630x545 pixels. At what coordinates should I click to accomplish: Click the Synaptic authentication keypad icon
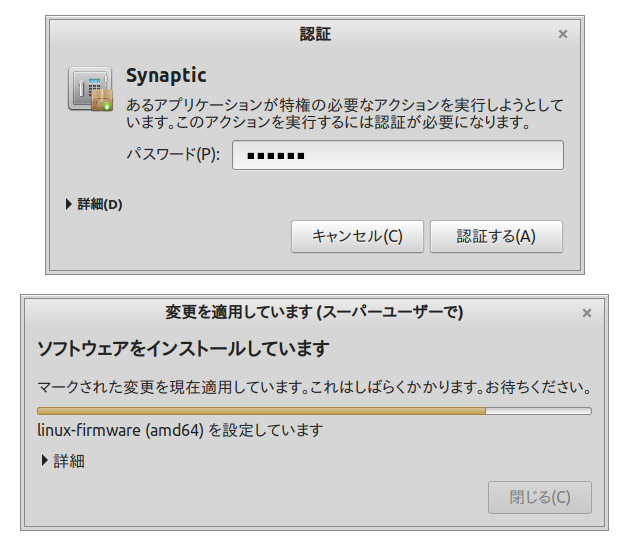(87, 87)
